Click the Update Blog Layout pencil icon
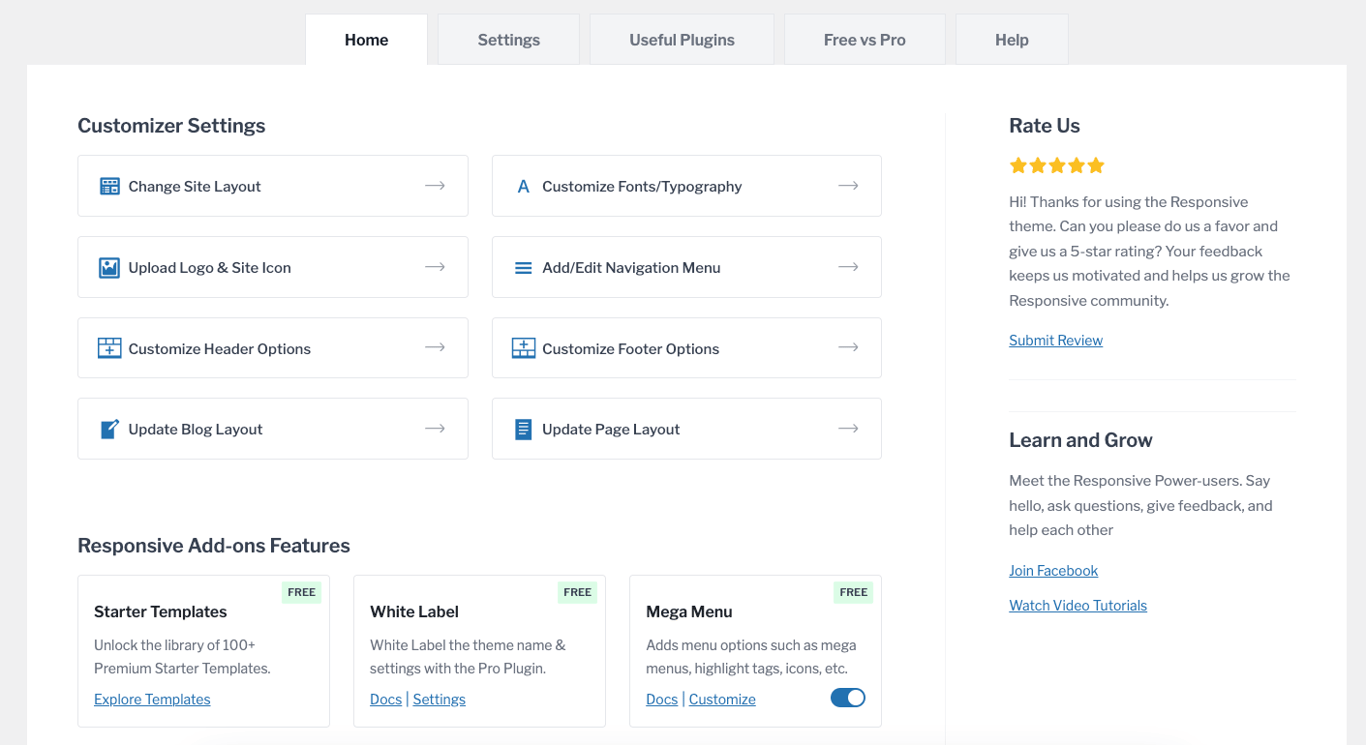 click(x=109, y=428)
